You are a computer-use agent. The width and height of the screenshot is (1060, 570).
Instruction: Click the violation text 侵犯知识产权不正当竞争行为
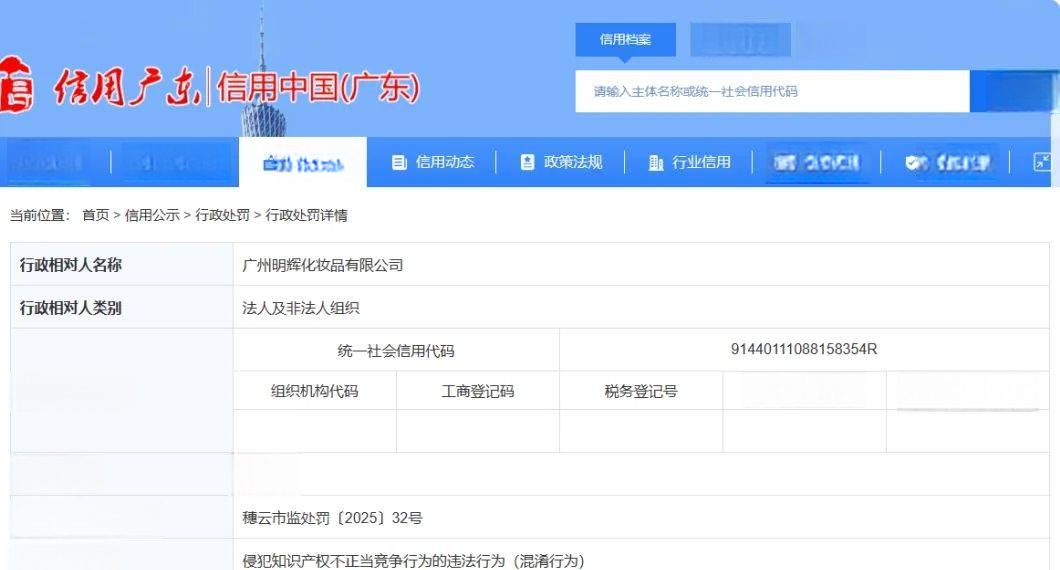pyautogui.click(x=337, y=561)
